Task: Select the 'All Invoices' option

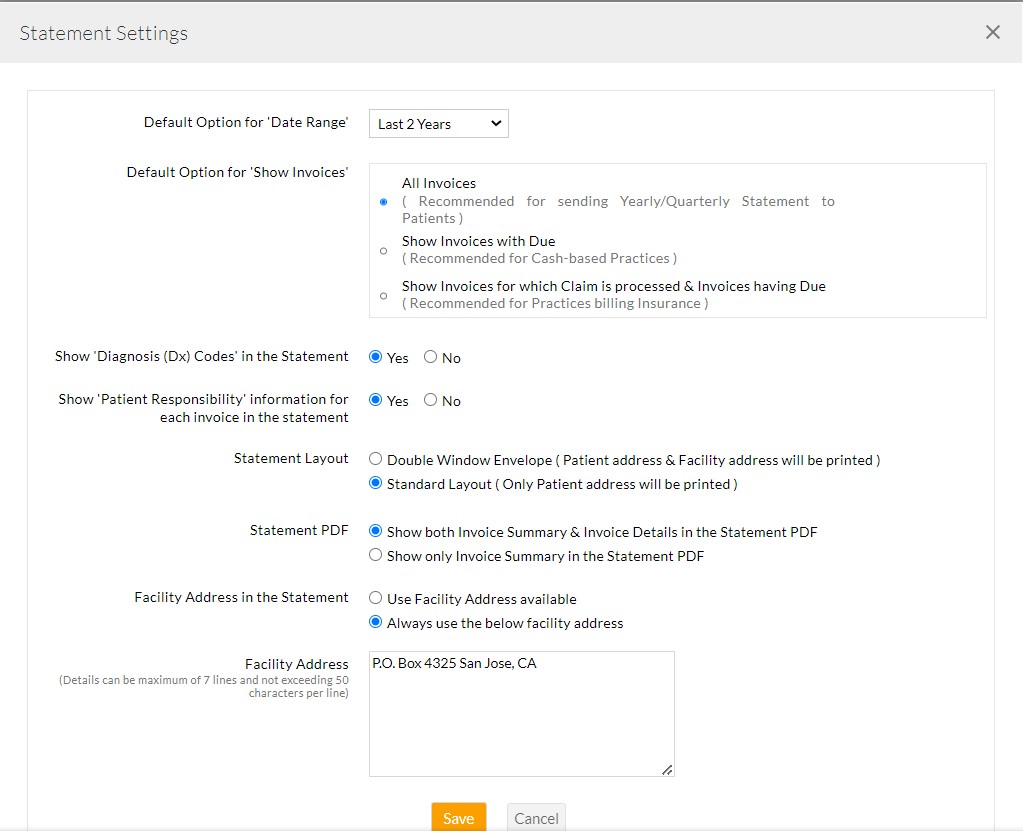Action: coord(383,202)
